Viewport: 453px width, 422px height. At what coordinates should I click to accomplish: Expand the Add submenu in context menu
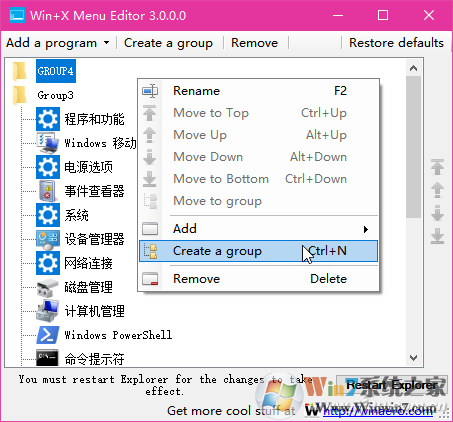259,229
